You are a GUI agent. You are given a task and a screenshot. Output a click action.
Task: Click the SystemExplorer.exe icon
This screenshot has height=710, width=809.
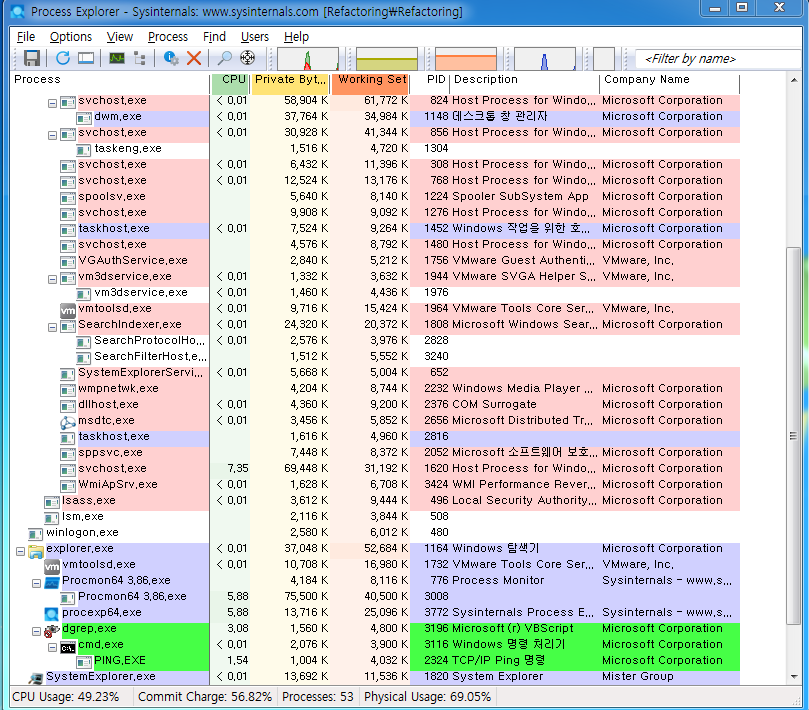36,677
